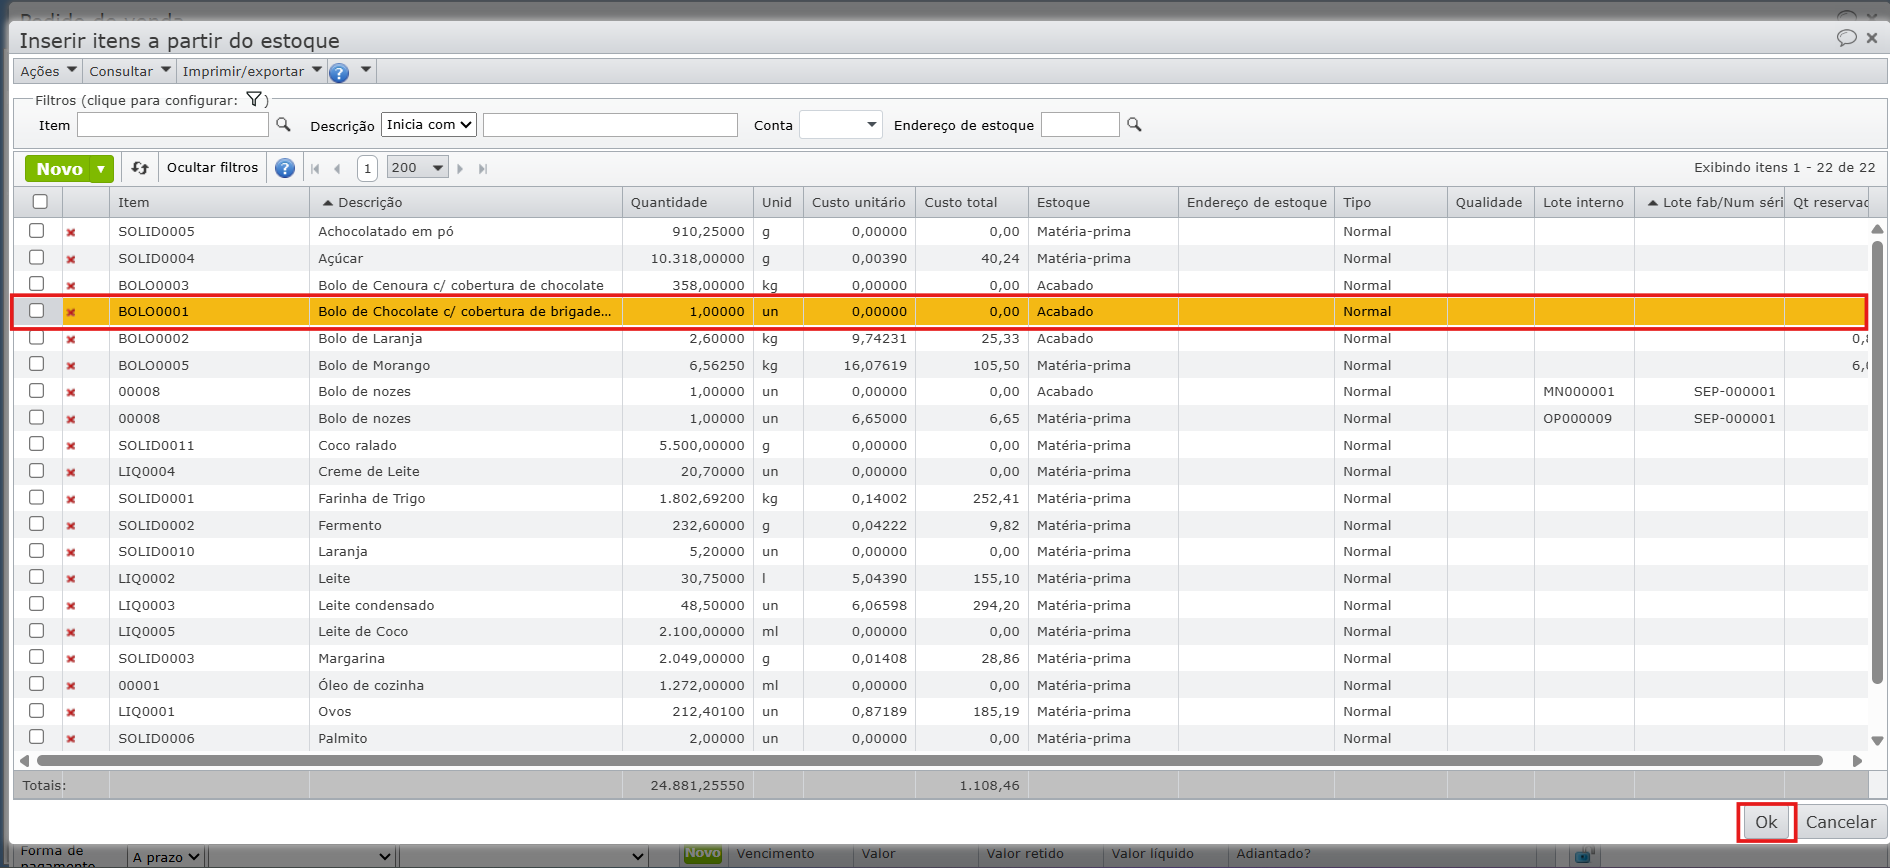1890x868 pixels.
Task: Click the red X on the SOLID0001 row
Action: click(71, 499)
